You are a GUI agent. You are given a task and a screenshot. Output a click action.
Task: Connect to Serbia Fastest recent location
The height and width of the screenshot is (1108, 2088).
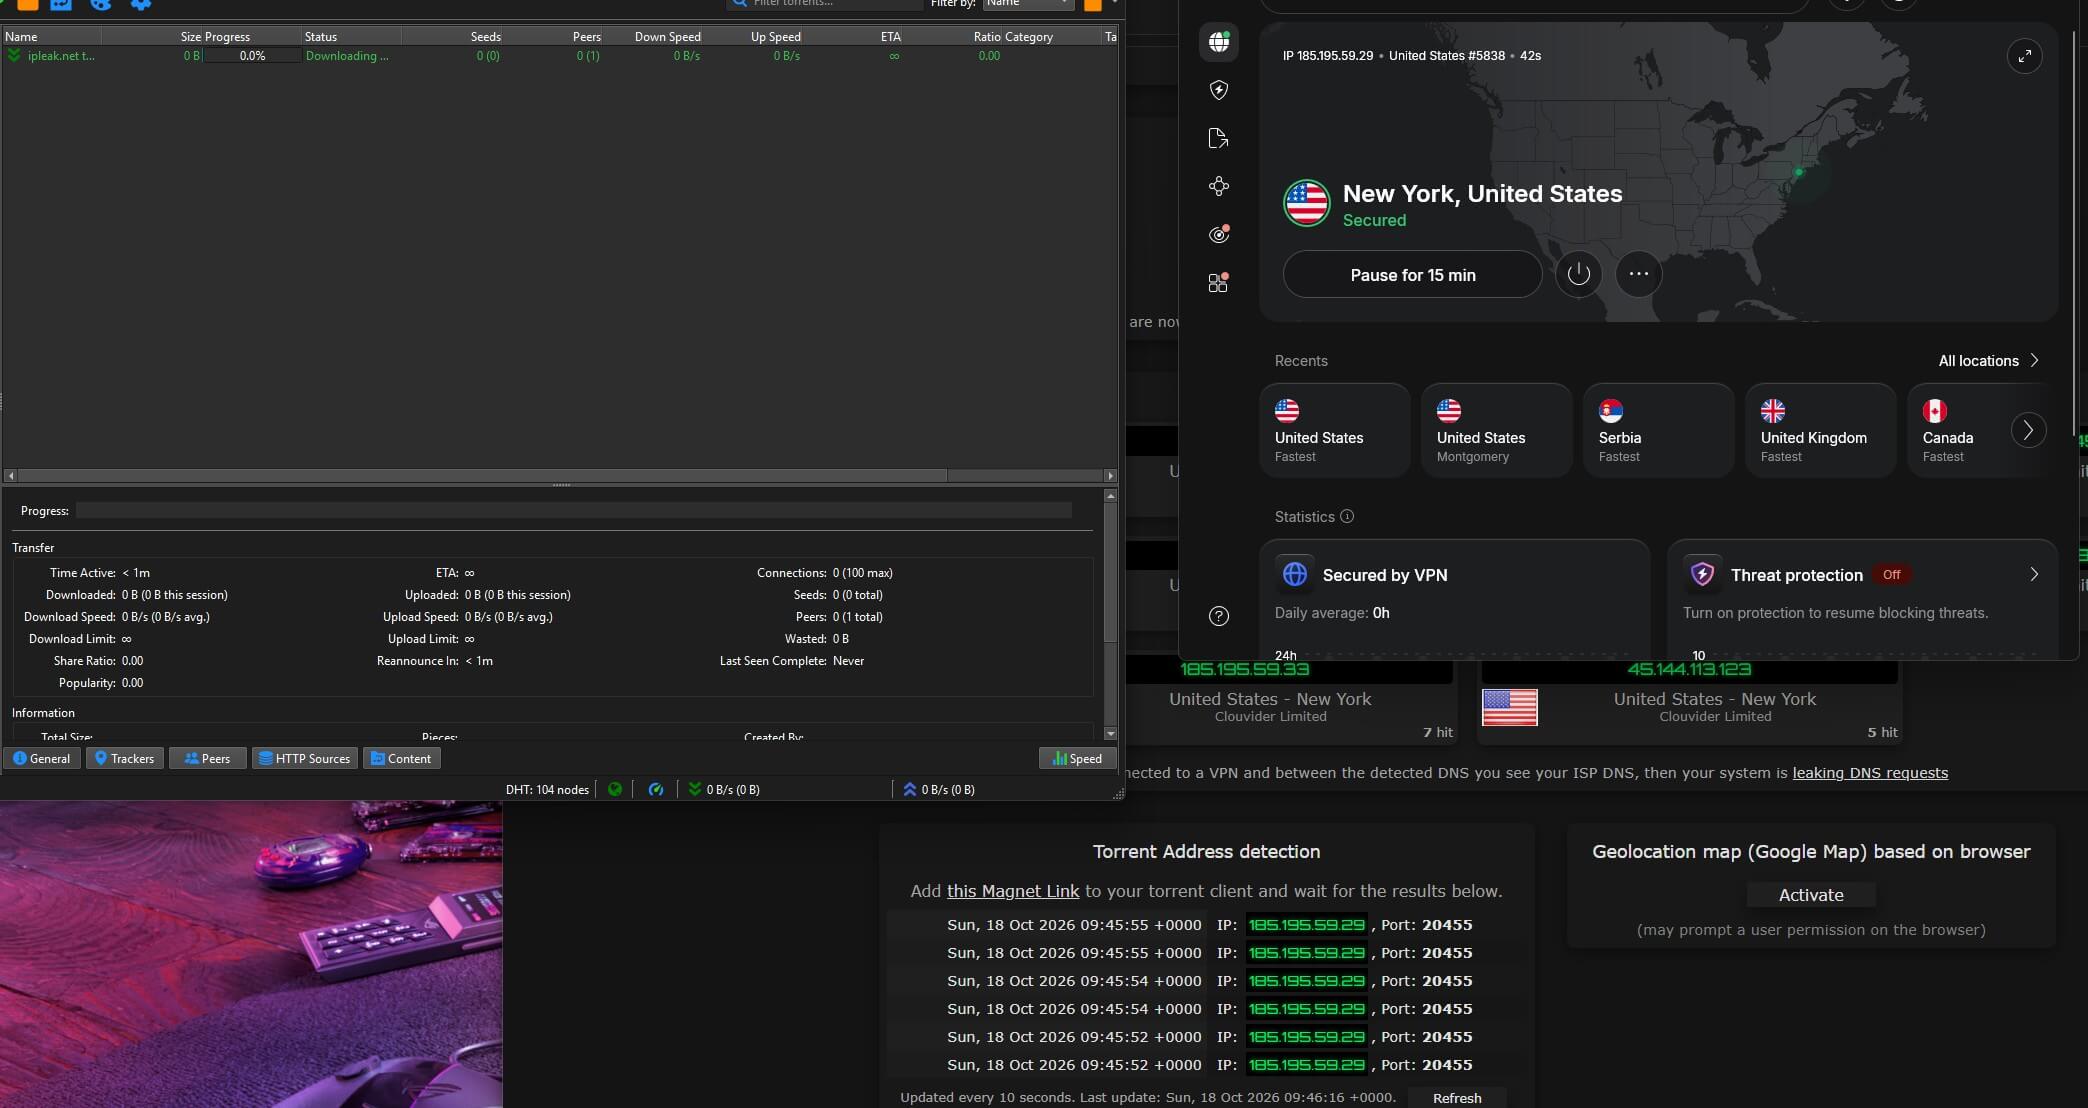coord(1658,430)
